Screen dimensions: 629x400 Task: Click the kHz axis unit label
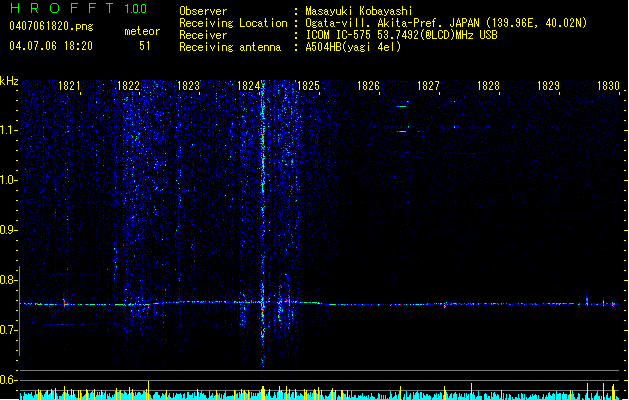tap(9, 81)
